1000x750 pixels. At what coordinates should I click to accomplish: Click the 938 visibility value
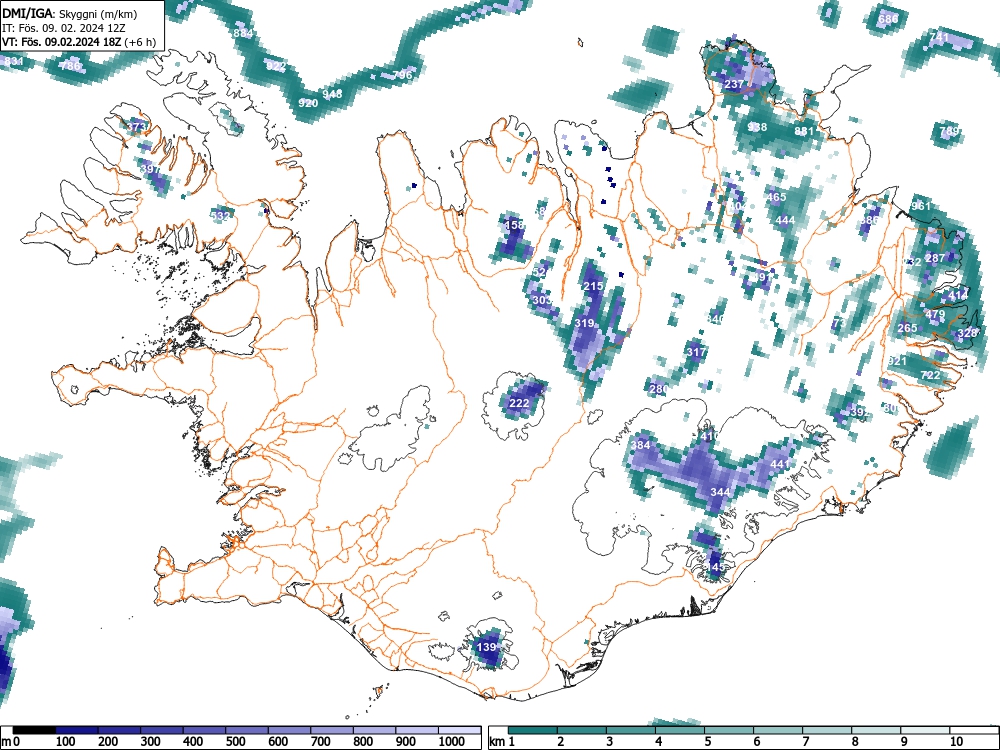coord(757,127)
